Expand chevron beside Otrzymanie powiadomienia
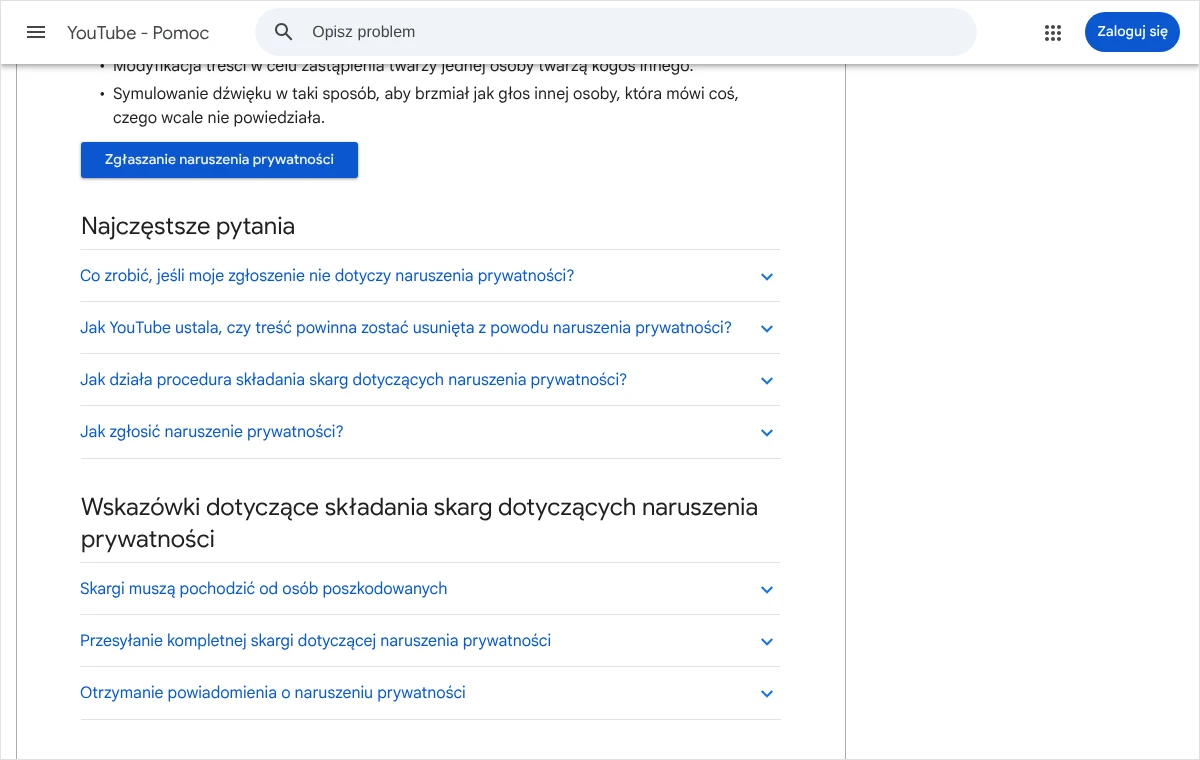The height and width of the screenshot is (760, 1200). pos(767,694)
